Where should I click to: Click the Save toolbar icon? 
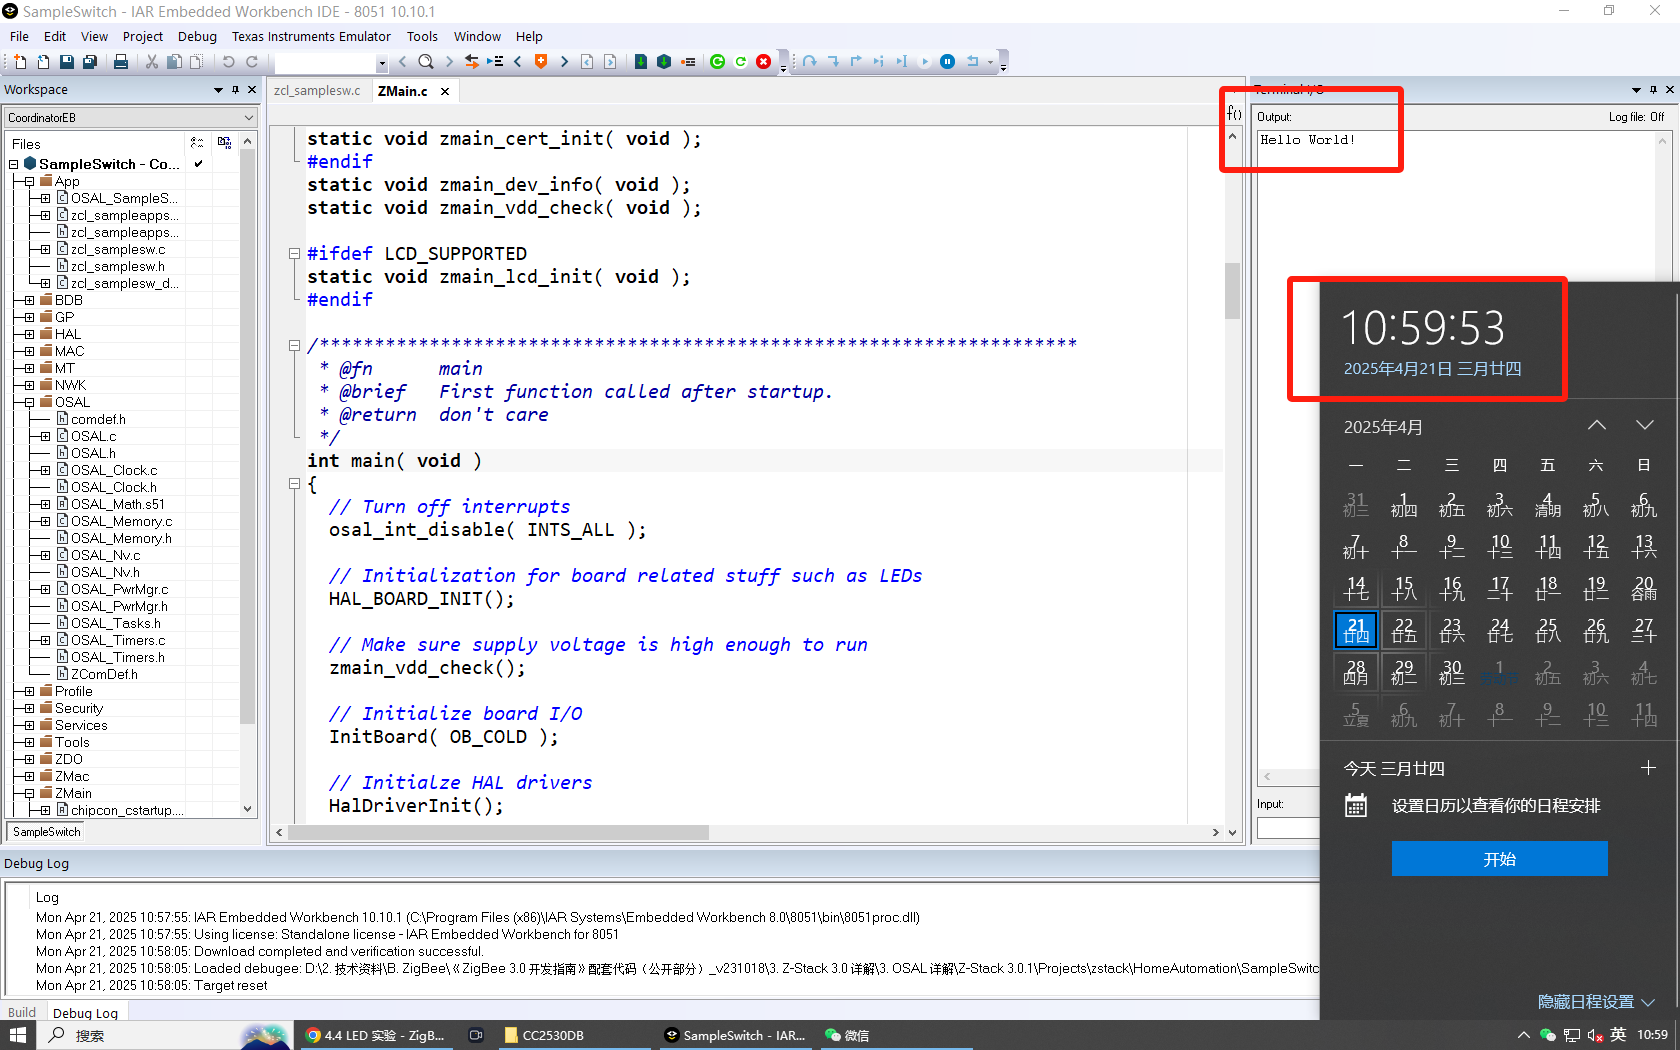coord(66,62)
